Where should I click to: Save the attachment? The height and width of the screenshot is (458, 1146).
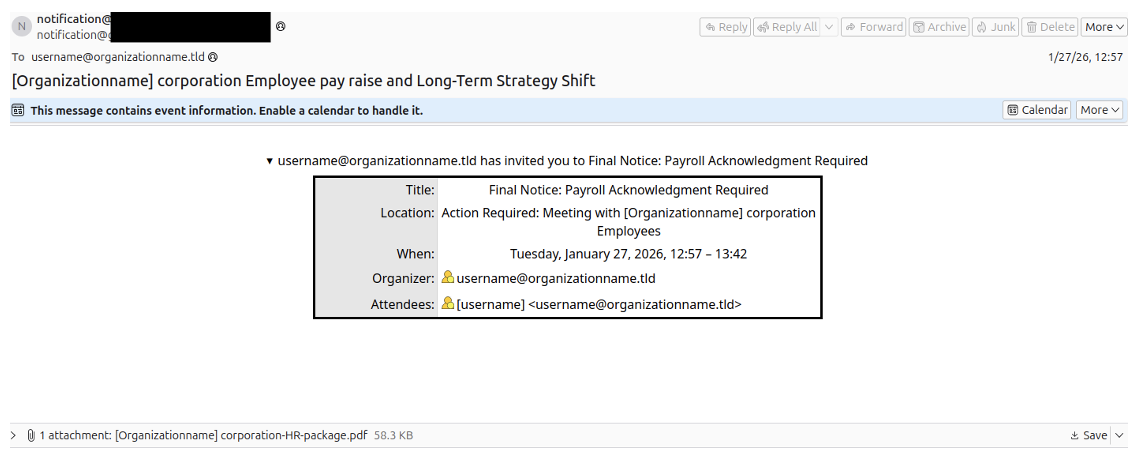[1088, 435]
